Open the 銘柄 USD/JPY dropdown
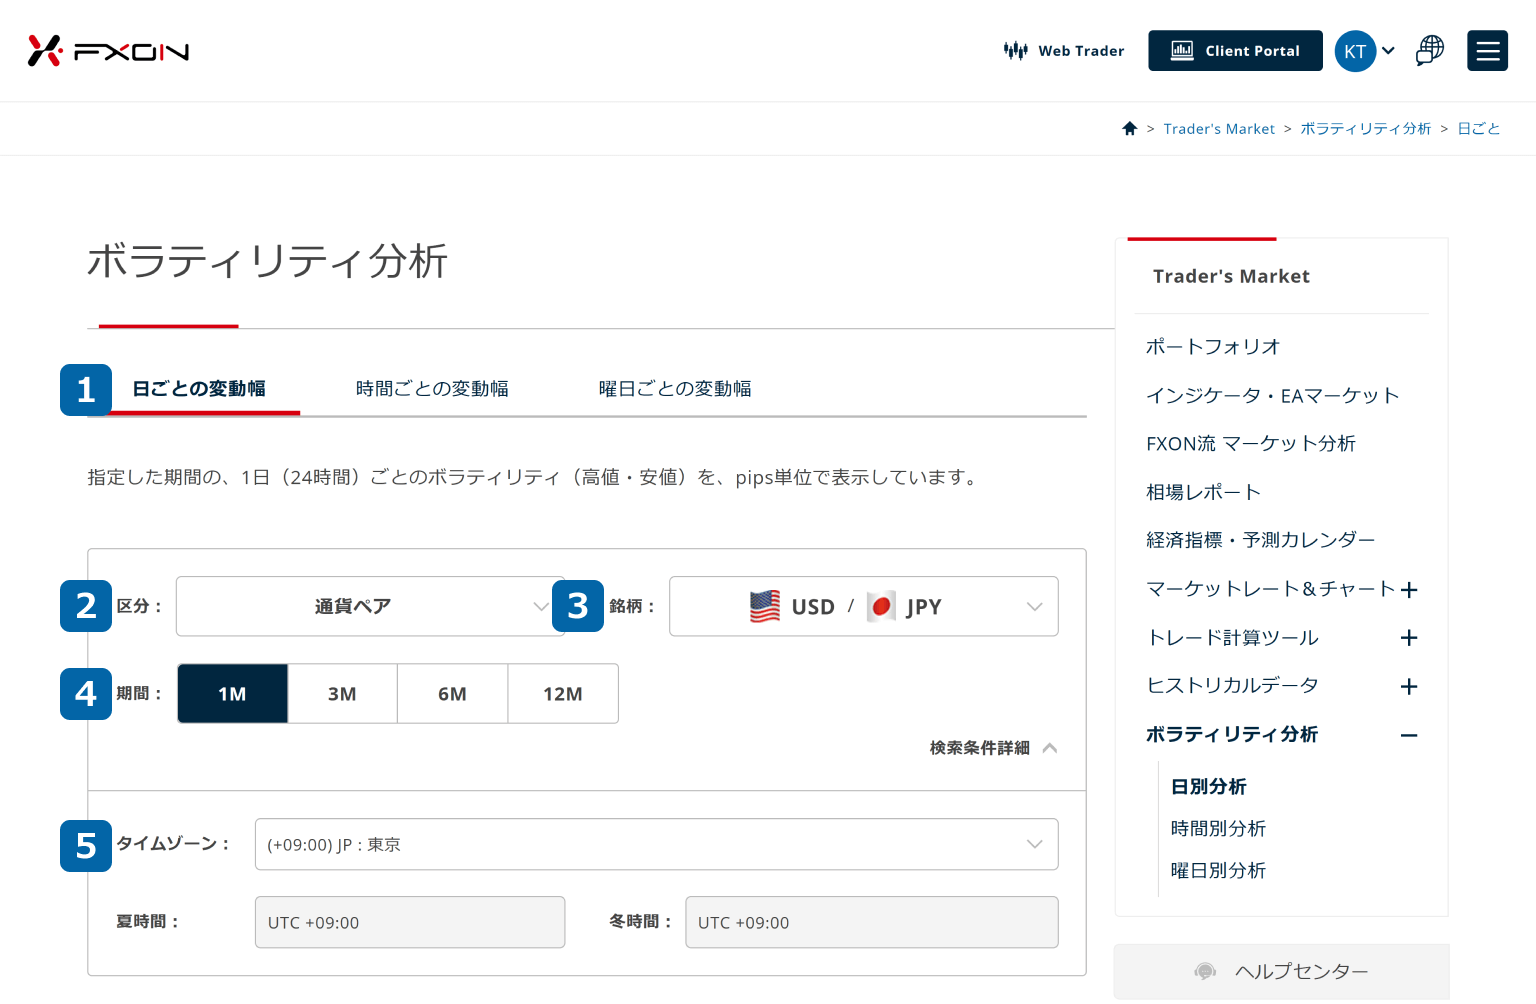This screenshot has width=1536, height=1004. point(863,606)
